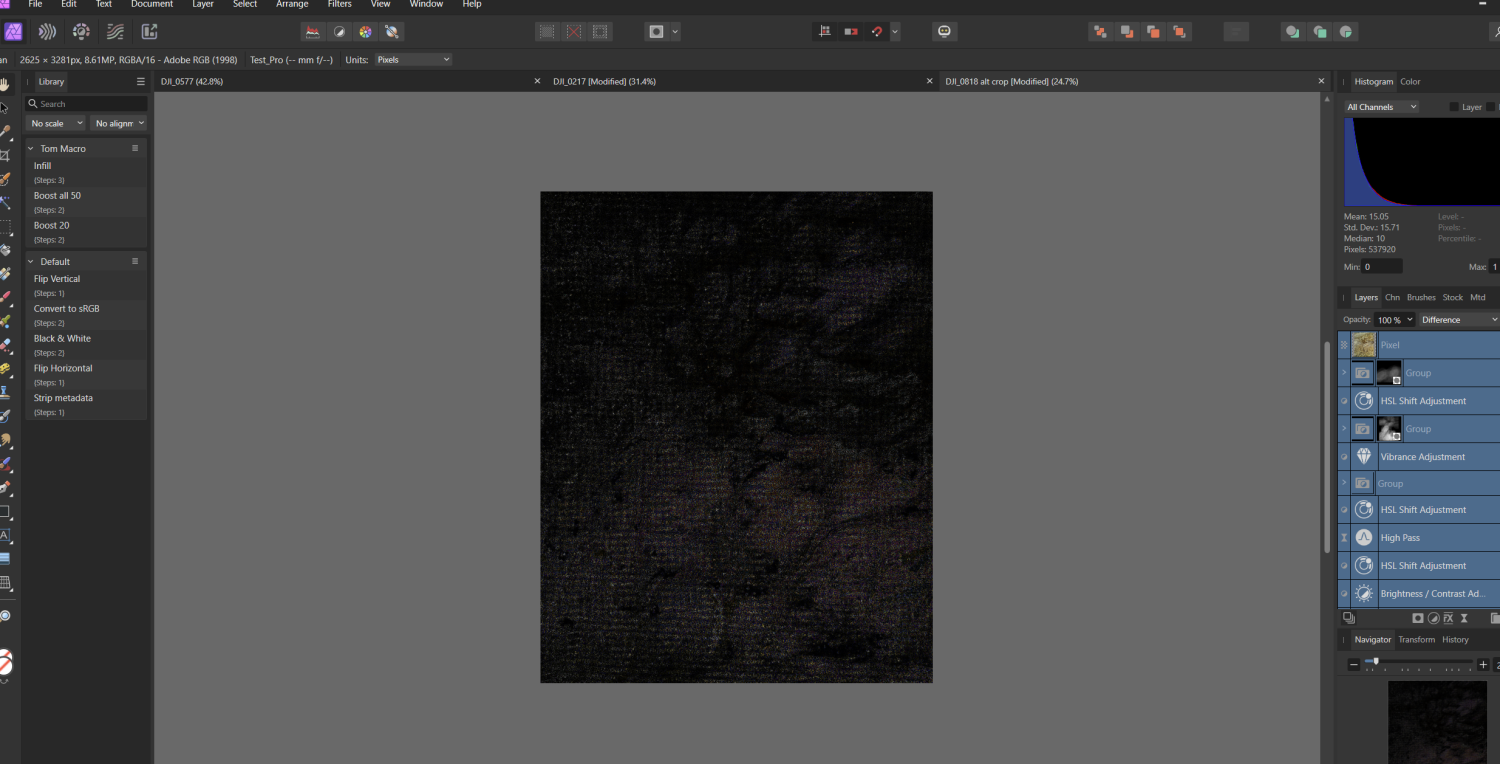Switch to the DJI_0577 document tab
This screenshot has width=1500, height=764.
coord(192,82)
